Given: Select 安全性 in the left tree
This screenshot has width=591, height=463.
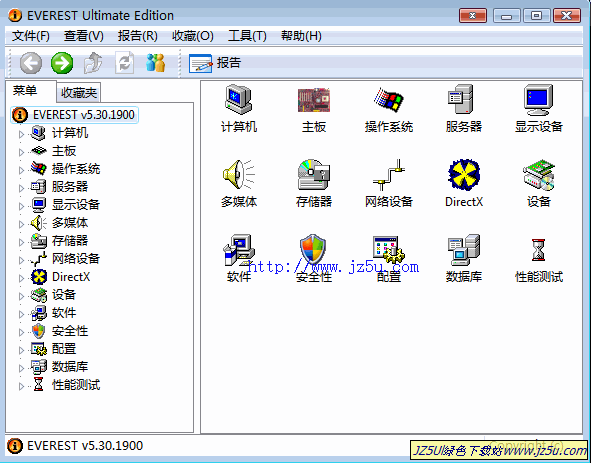Looking at the screenshot, I should point(70,331).
